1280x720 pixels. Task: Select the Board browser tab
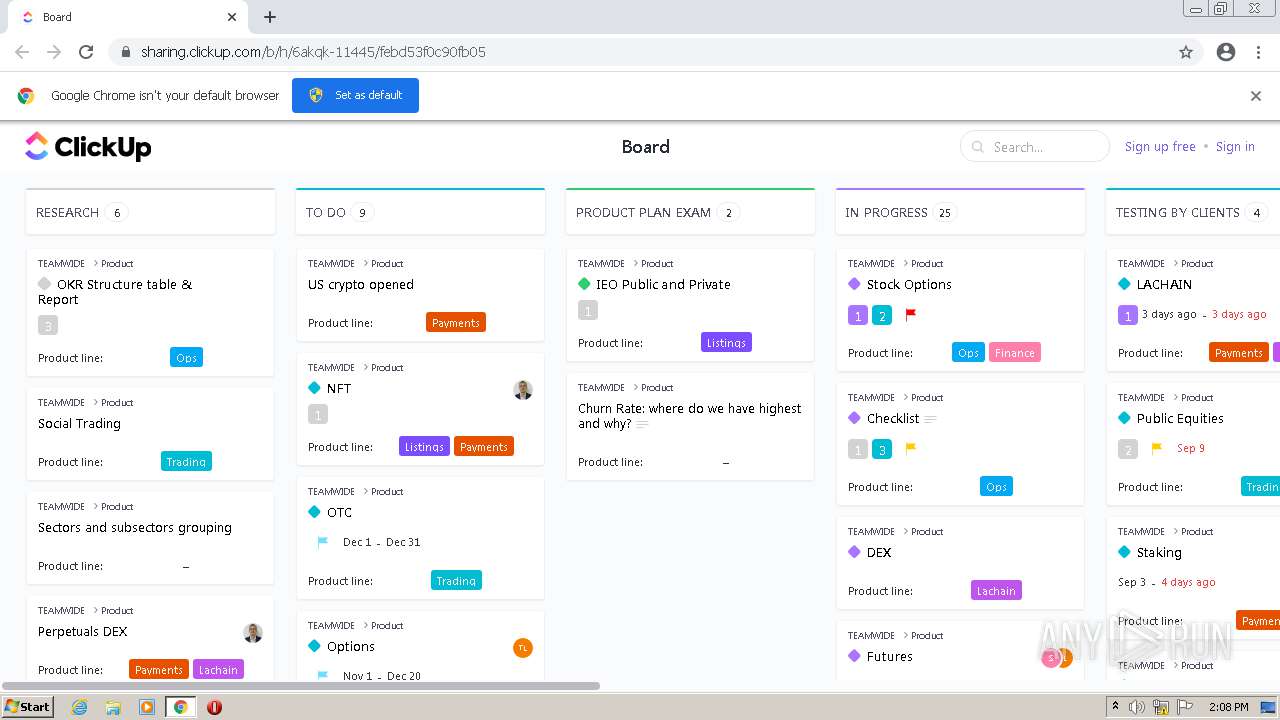pos(128,17)
